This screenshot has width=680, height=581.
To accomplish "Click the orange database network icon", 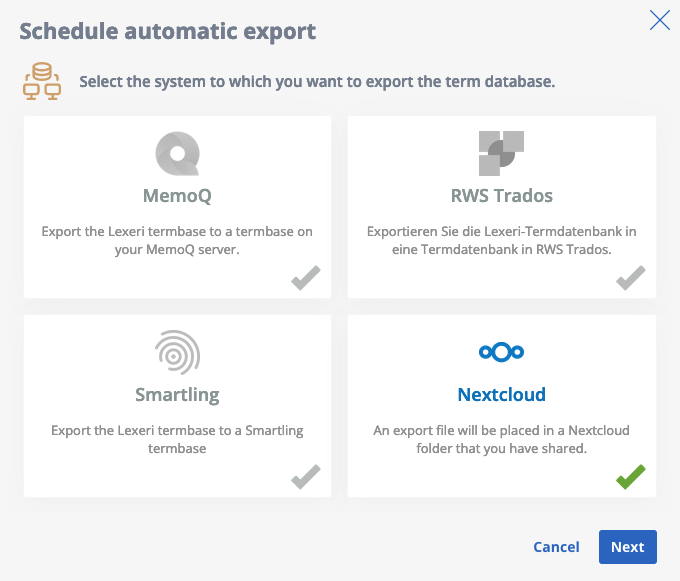I will 42,81.
